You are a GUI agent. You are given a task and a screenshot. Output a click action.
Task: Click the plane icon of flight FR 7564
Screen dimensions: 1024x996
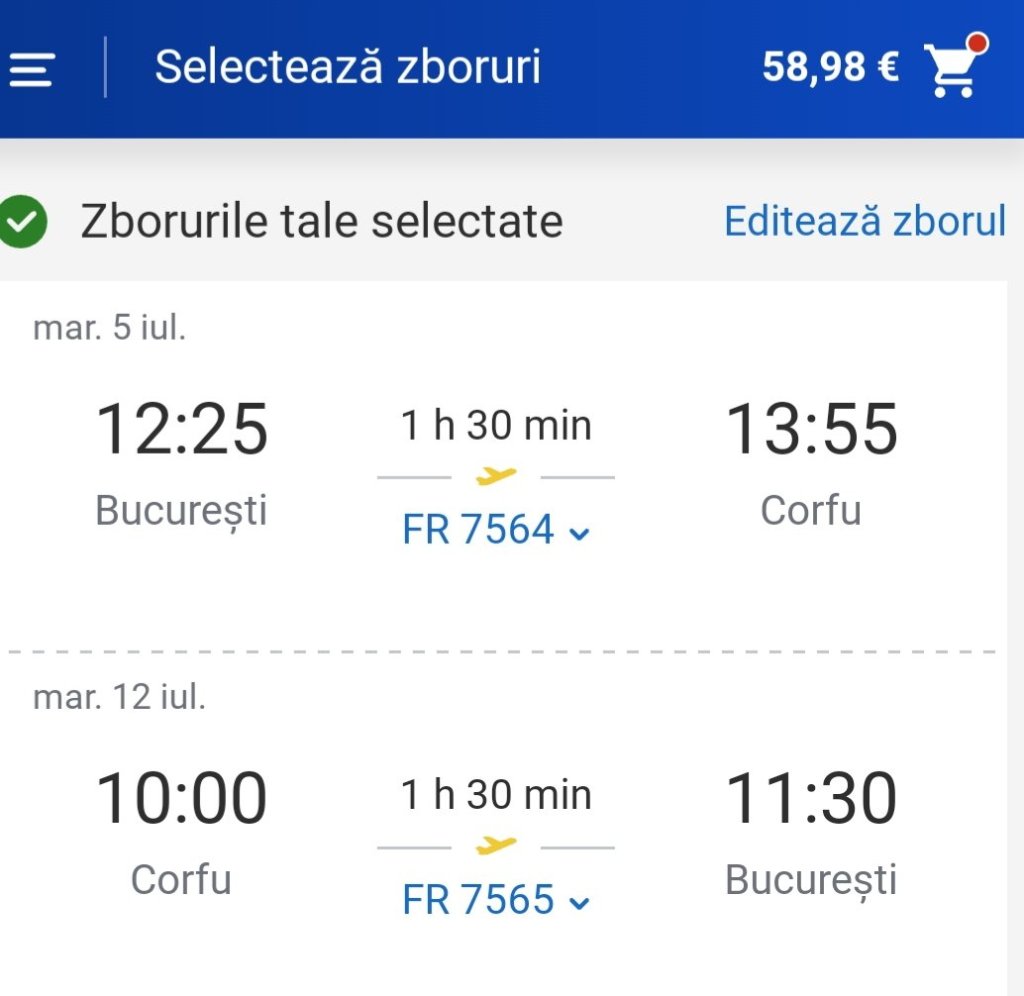pos(496,476)
